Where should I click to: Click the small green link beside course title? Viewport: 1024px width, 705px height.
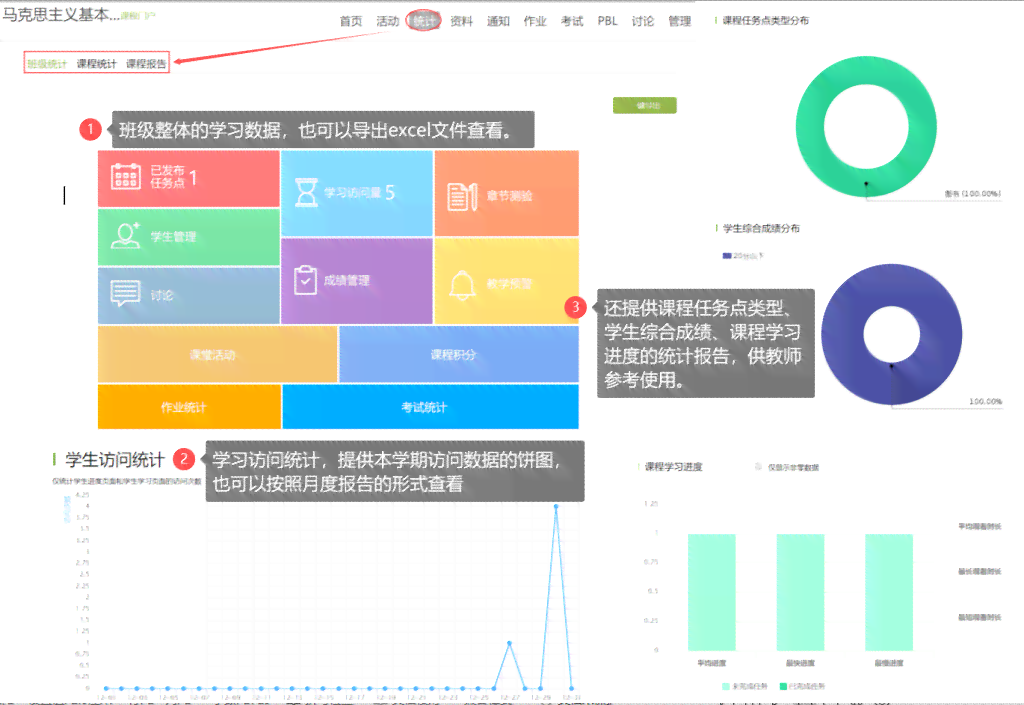[x=138, y=15]
